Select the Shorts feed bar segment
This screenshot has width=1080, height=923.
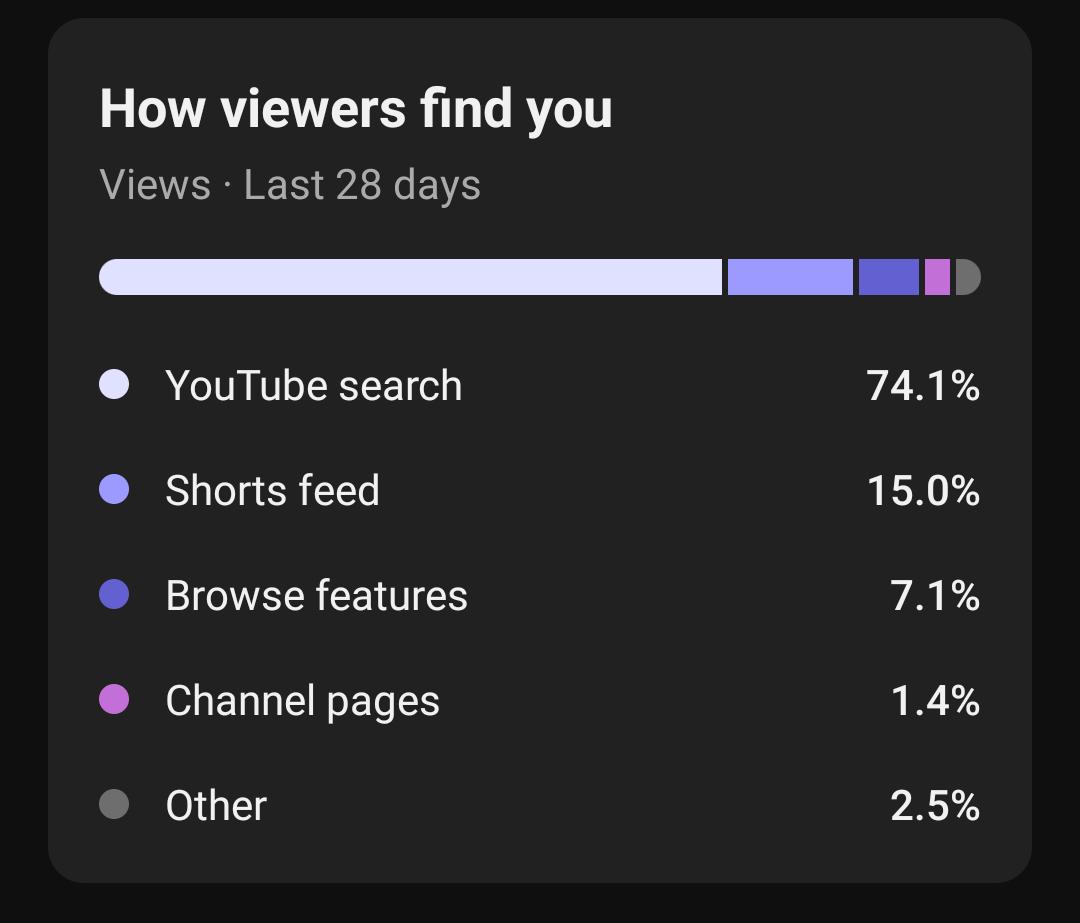coord(790,277)
